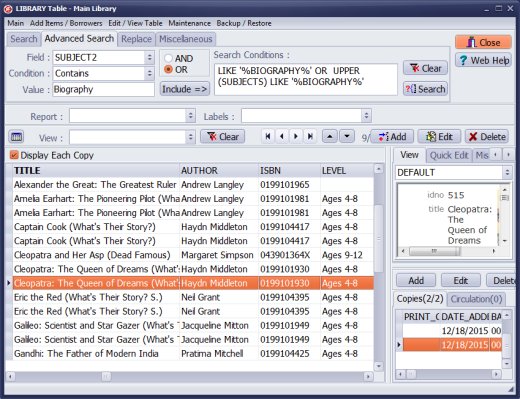Viewport: 520px width, 399px height.
Task: Click Add button in the copies panel
Action: pos(416,281)
